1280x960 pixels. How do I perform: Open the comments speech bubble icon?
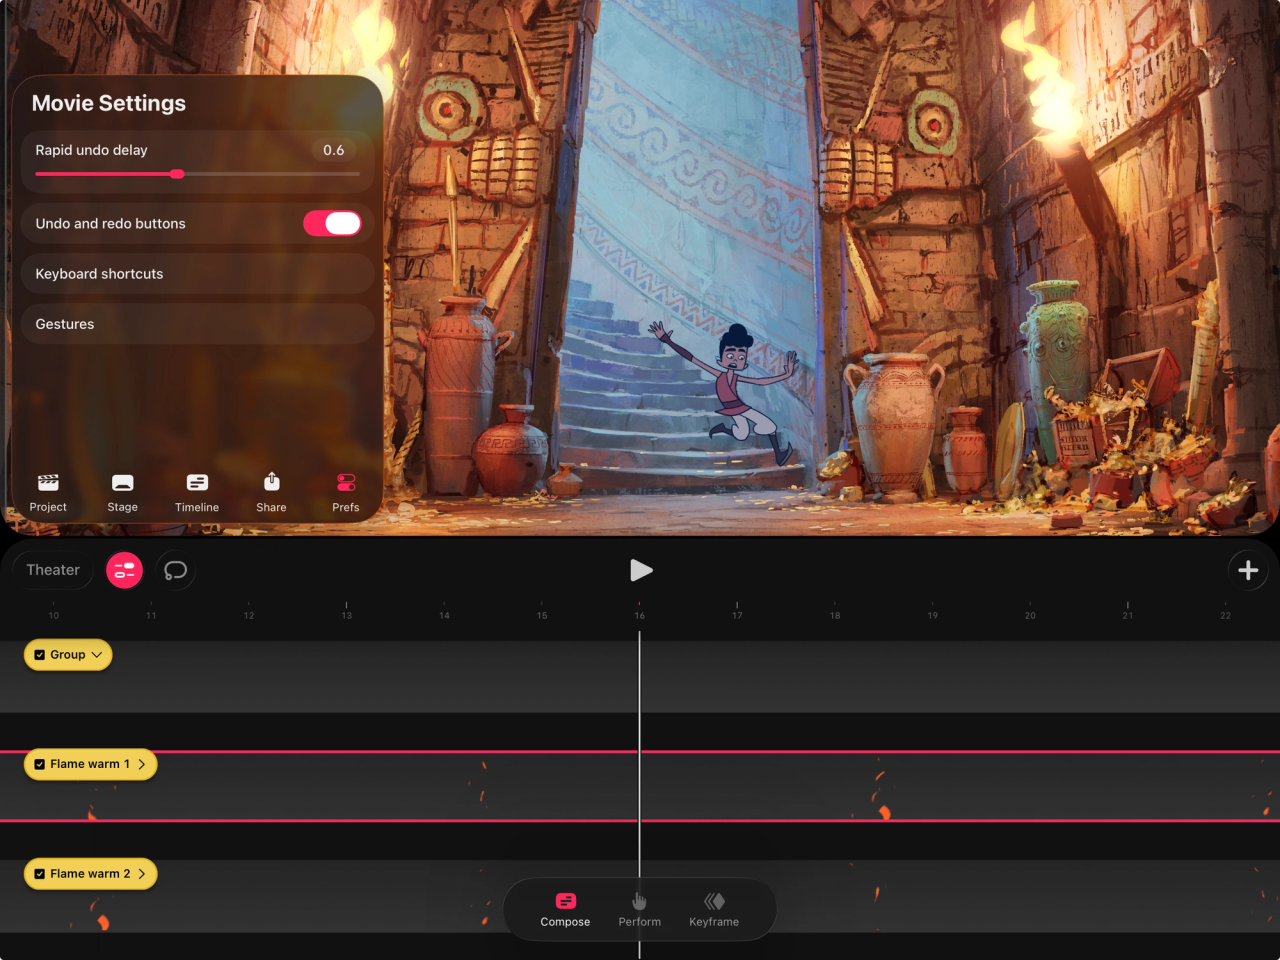click(175, 570)
